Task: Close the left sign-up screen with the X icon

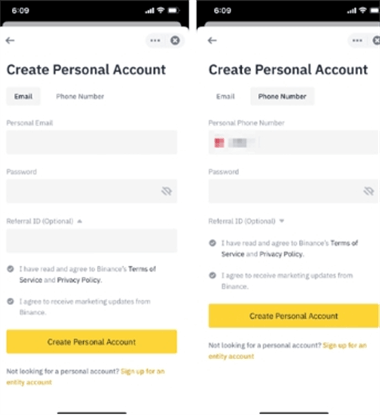Action: (x=175, y=40)
